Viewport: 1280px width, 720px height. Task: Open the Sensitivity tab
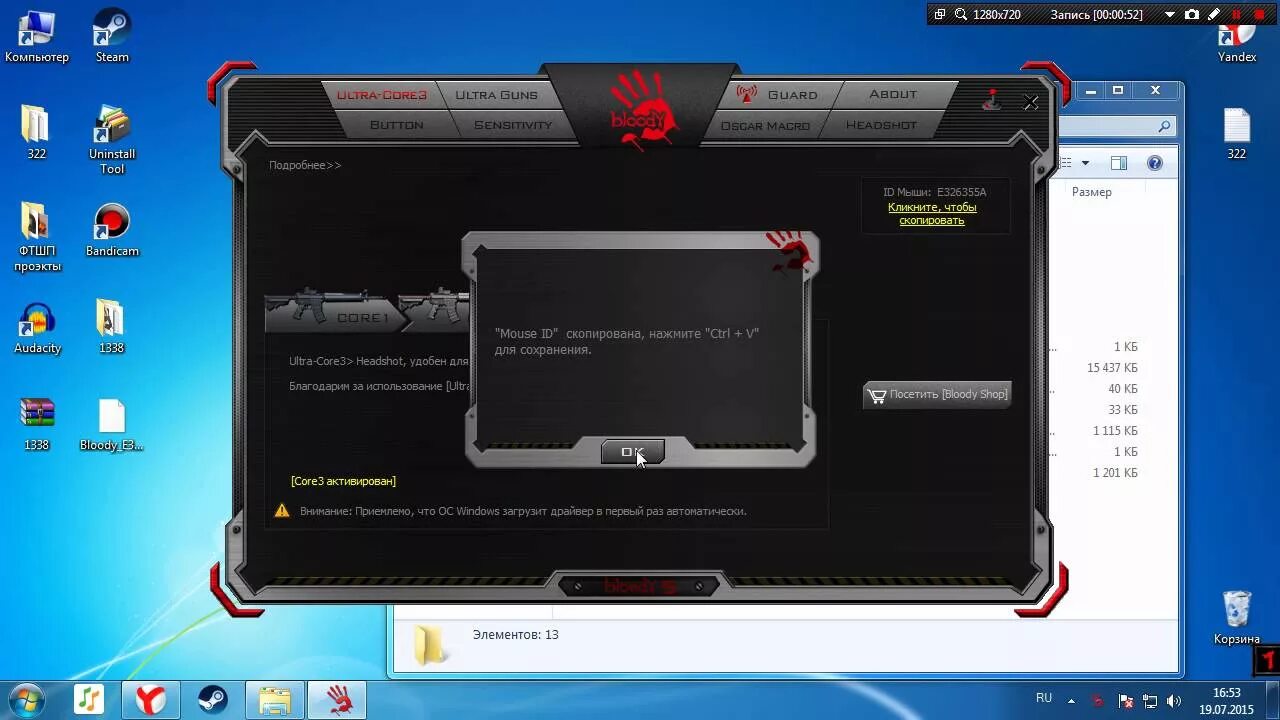click(x=512, y=125)
